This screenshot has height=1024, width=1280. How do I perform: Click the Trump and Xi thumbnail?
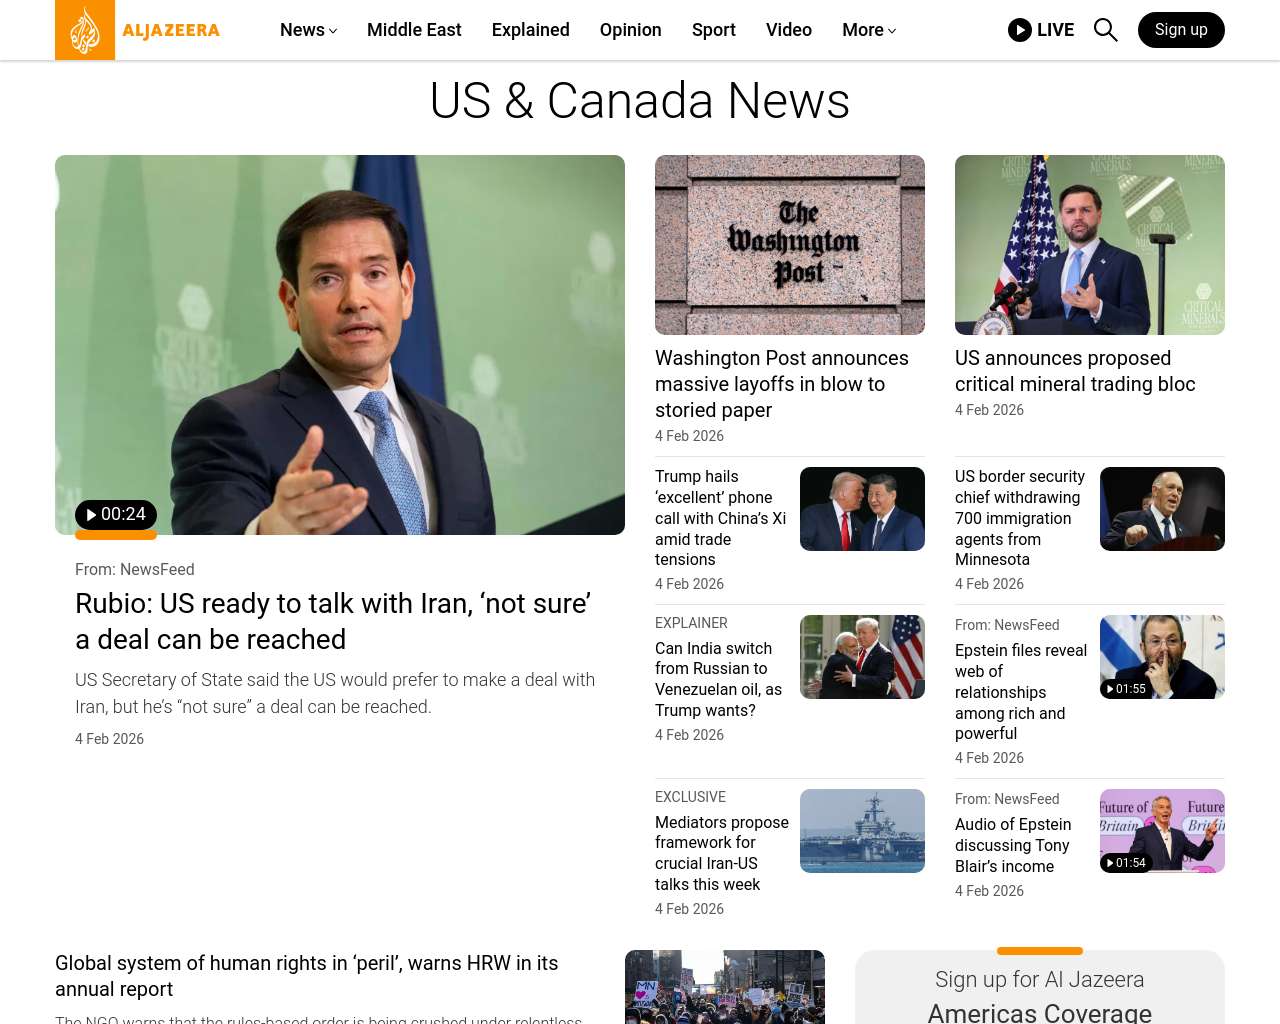pyautogui.click(x=862, y=509)
